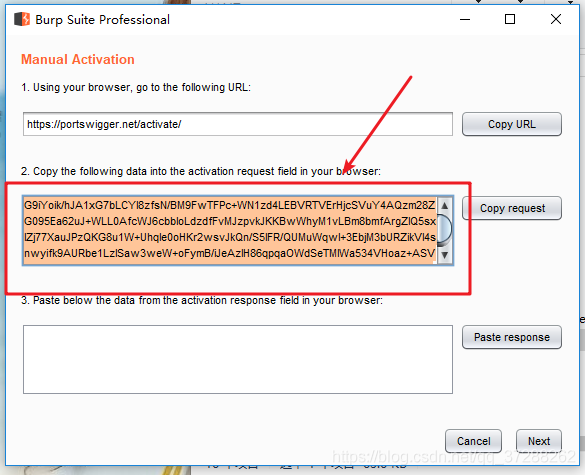The image size is (585, 475).
Task: Minimize the Burp Suite Professional window
Action: tap(465, 19)
